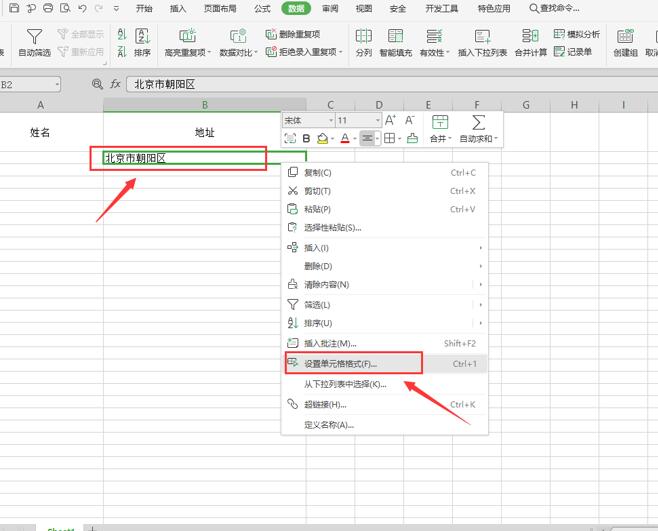This screenshot has height=531, width=658.
Task: Click the 自动筛选 filter icon
Action: 34,37
